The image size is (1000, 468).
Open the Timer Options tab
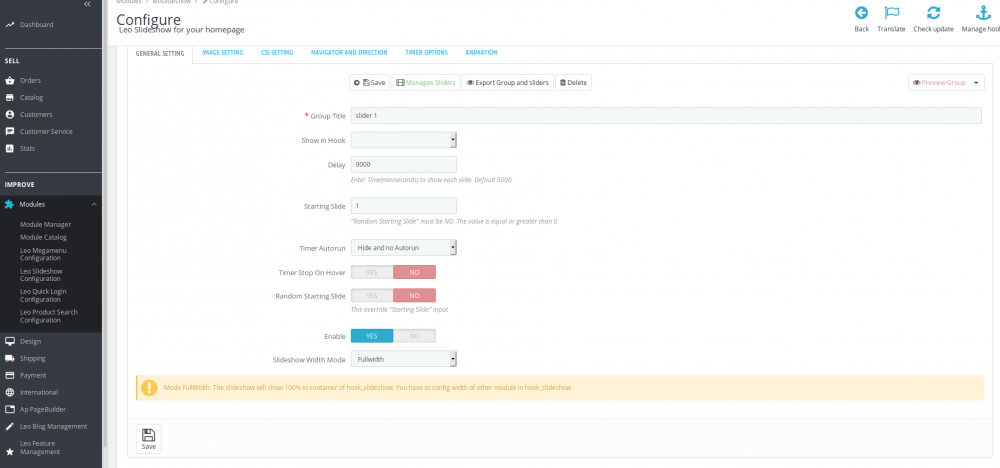pos(427,53)
